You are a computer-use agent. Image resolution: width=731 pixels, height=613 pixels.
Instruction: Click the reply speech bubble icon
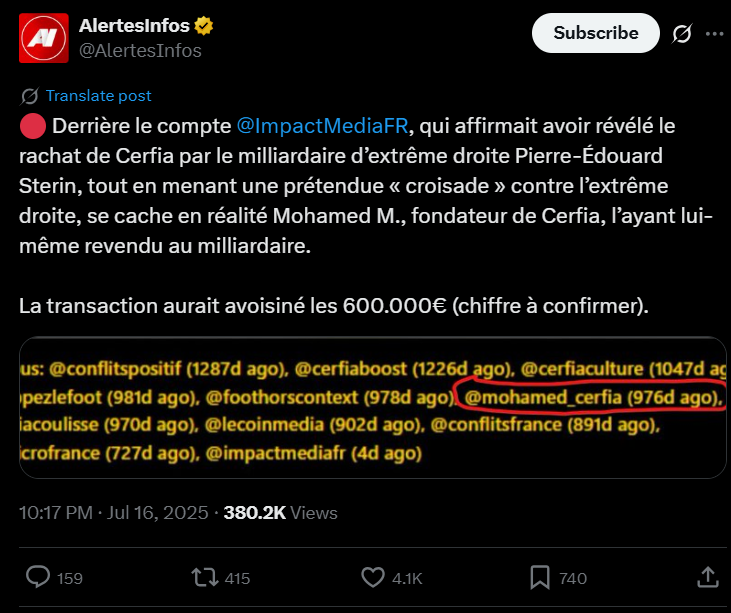coord(38,577)
